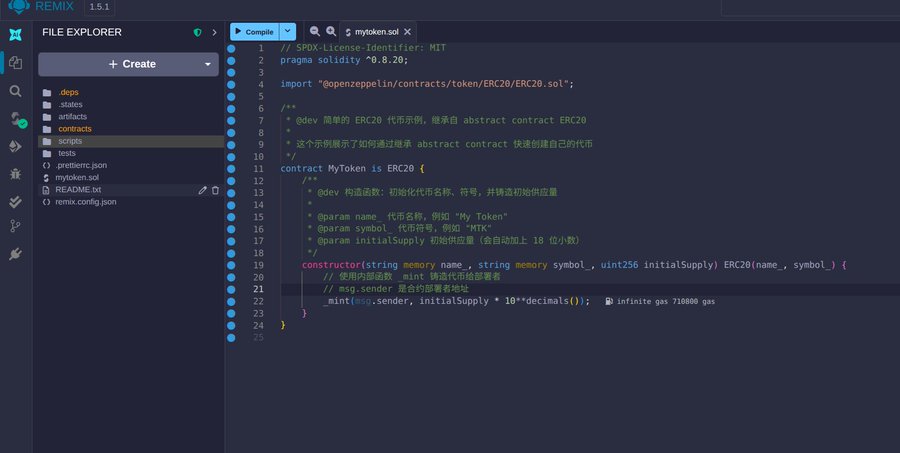
Task: Toggle breakpoint dot on line 15
Action: (231, 217)
